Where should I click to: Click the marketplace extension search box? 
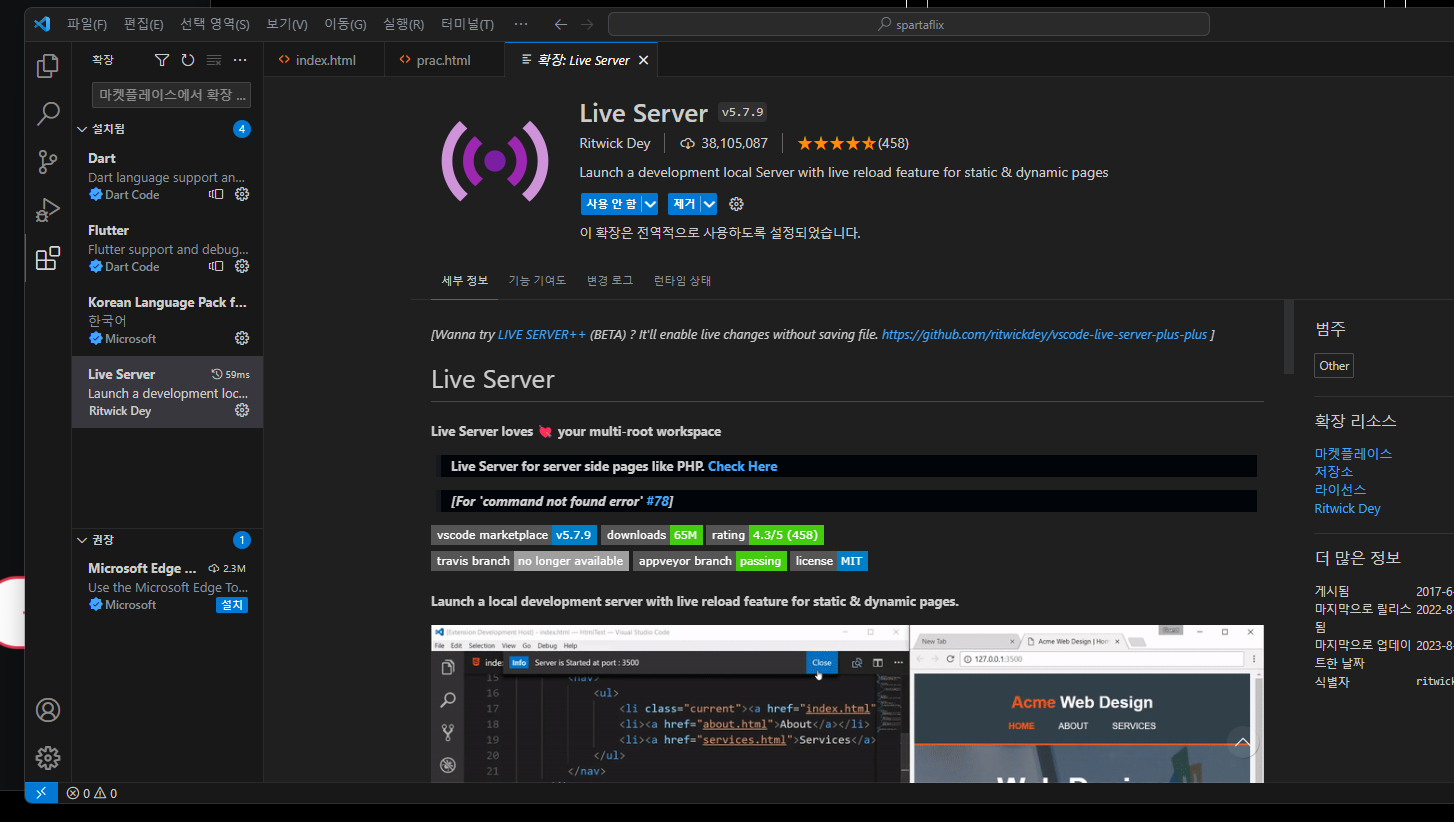coord(171,95)
